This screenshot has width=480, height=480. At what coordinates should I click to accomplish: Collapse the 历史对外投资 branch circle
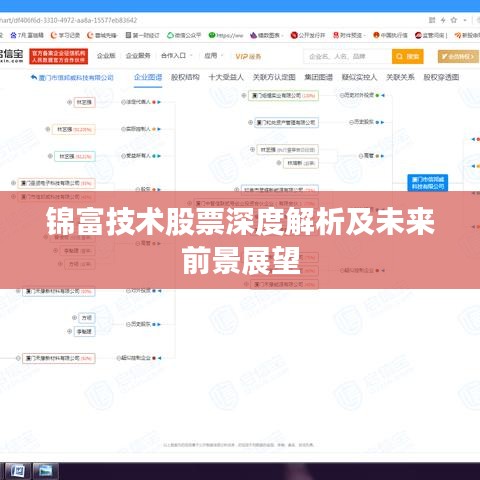pyautogui.click(x=342, y=95)
